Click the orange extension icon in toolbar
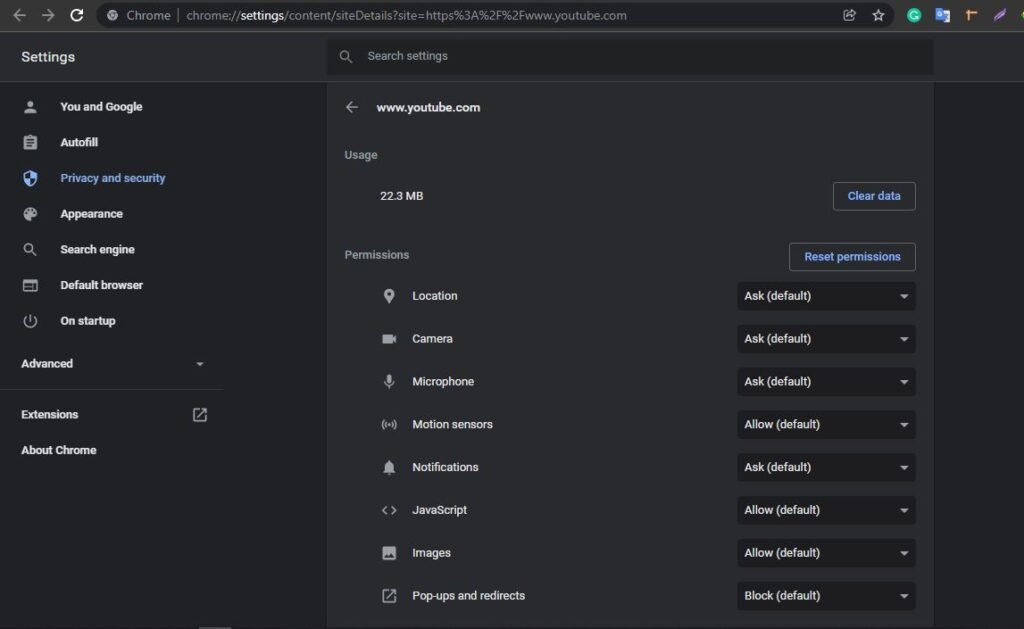This screenshot has height=629, width=1024. pos(971,15)
